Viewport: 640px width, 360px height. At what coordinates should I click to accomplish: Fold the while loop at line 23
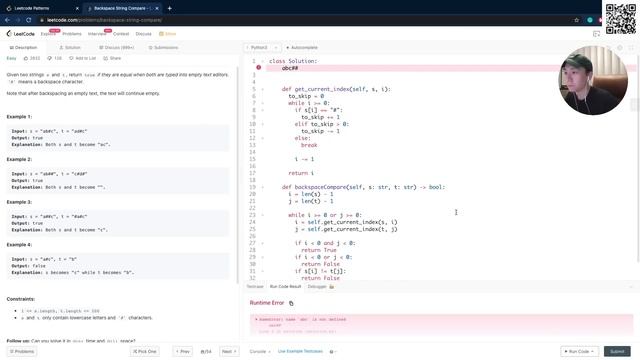pyautogui.click(x=262, y=215)
